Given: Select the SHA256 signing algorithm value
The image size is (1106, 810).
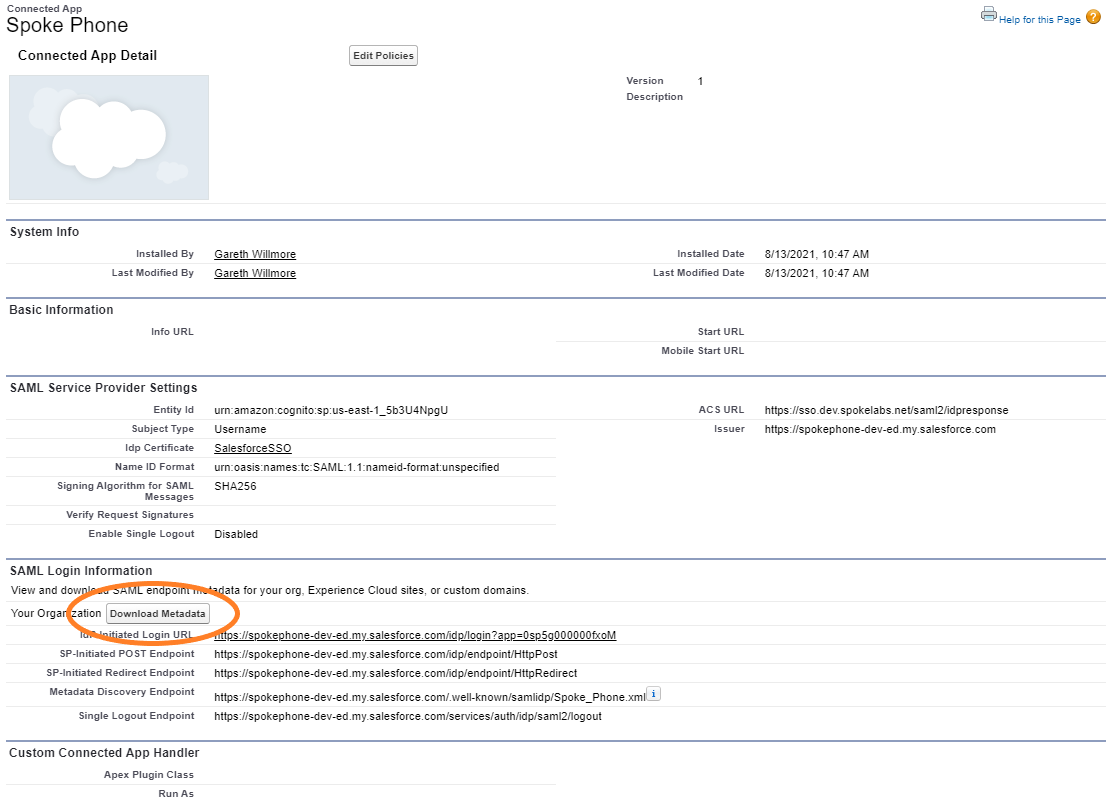Looking at the screenshot, I should (235, 486).
